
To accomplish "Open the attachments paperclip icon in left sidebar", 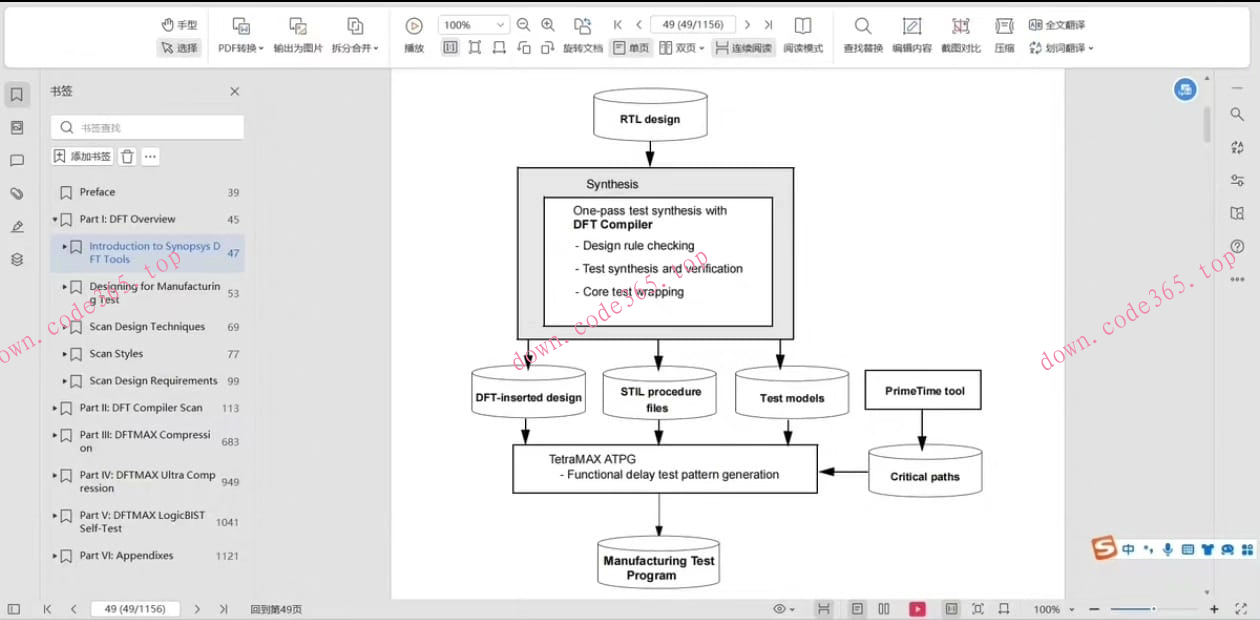I will pyautogui.click(x=17, y=194).
